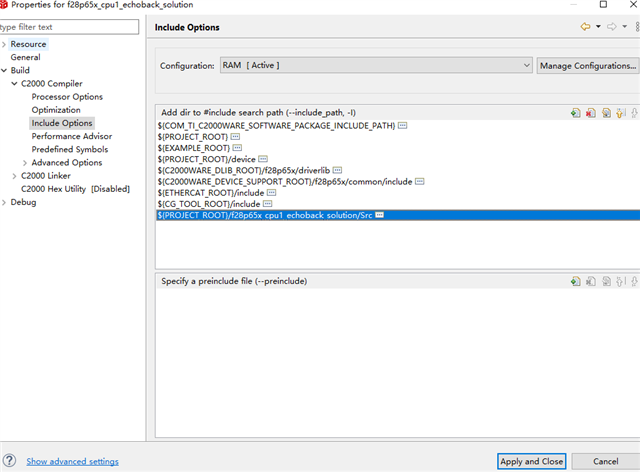Move selected include path up
Viewport: 640px width, 472px height.
click(620, 113)
